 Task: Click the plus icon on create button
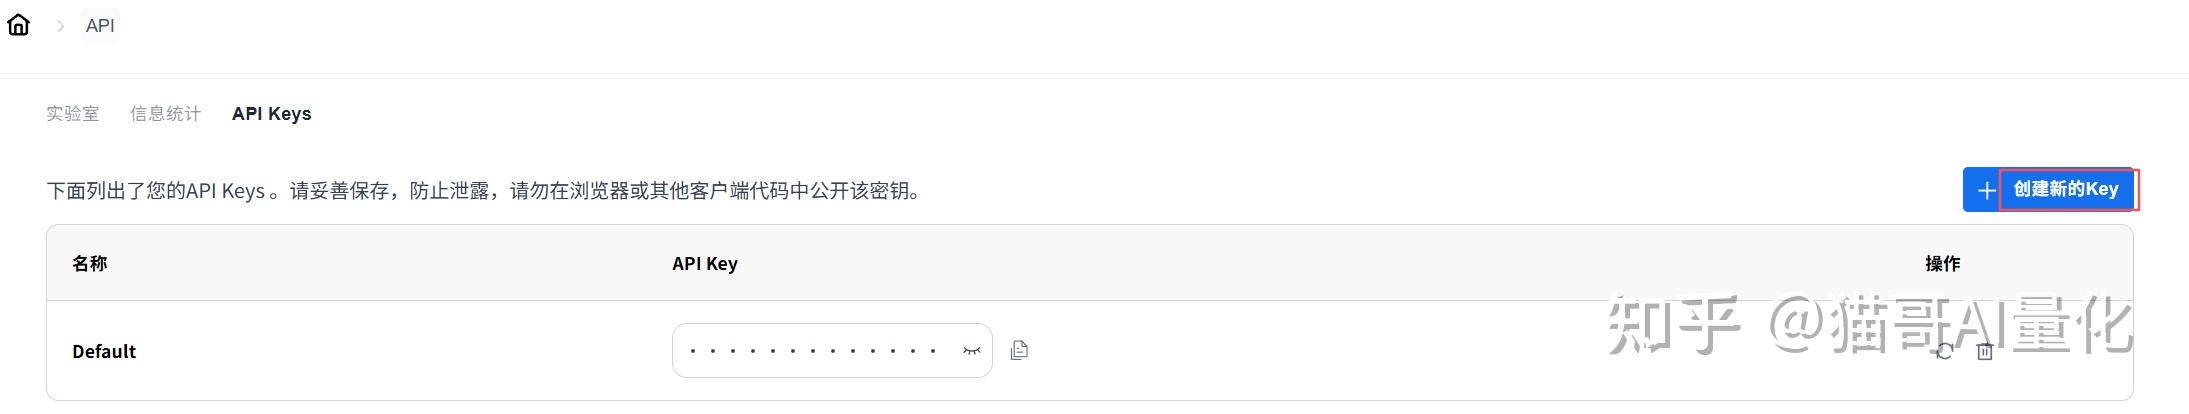[1986, 190]
